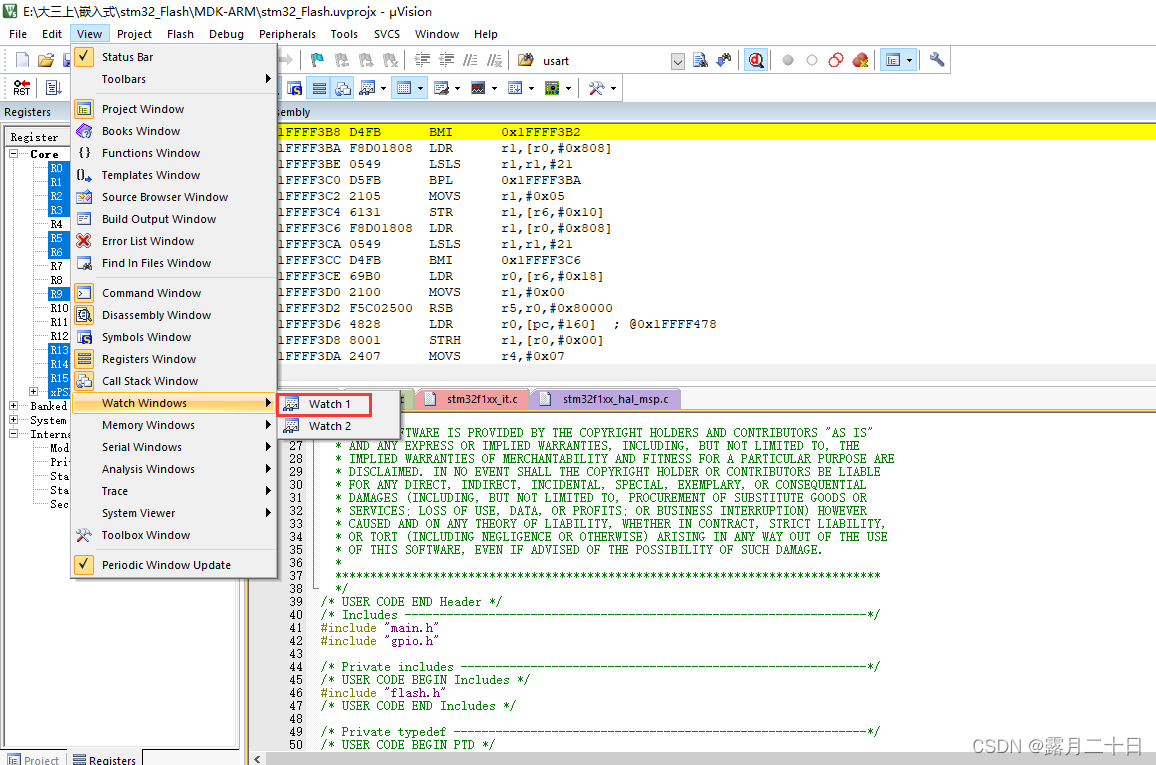The image size is (1156, 765).
Task: Expand the Banked register tree node
Action: pyautogui.click(x=13, y=406)
